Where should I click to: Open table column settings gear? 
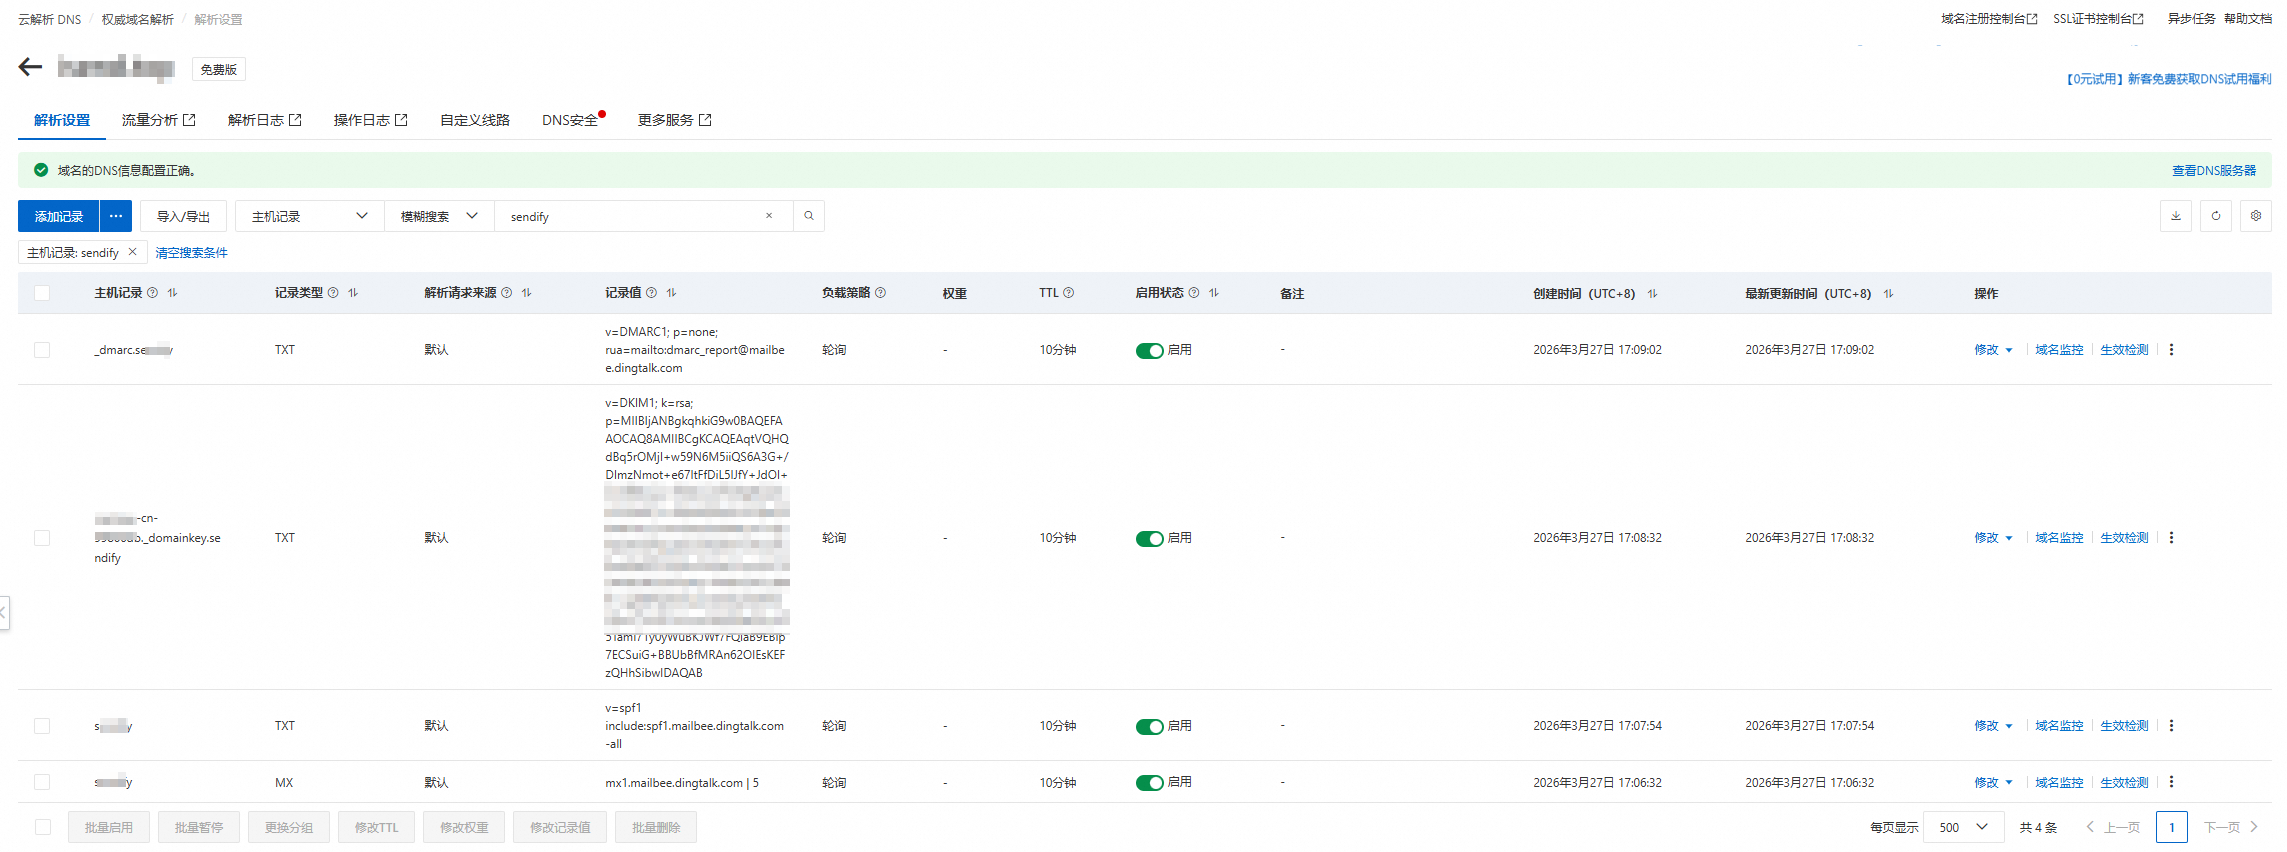click(x=2256, y=216)
